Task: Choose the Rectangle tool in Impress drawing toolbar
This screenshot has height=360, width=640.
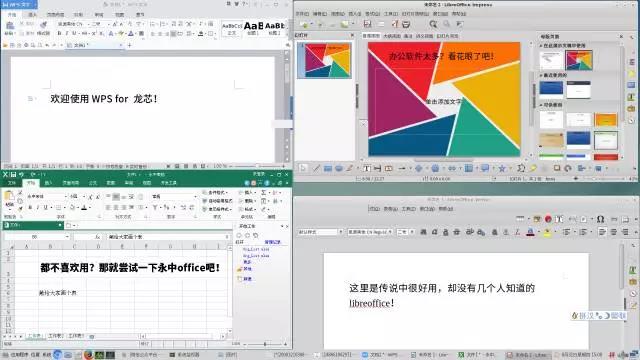Action: (328, 168)
